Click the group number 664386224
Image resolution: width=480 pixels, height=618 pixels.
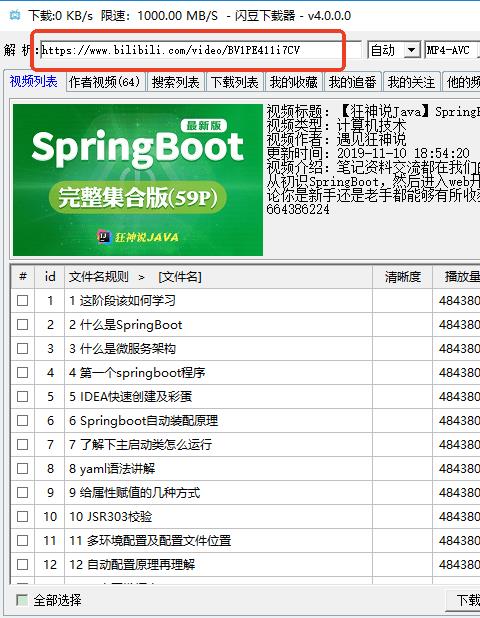click(x=298, y=209)
